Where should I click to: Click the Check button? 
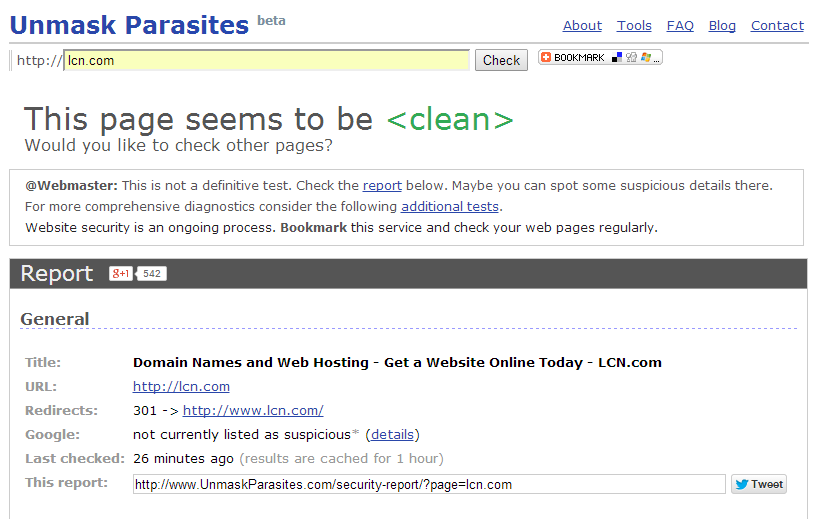(501, 60)
